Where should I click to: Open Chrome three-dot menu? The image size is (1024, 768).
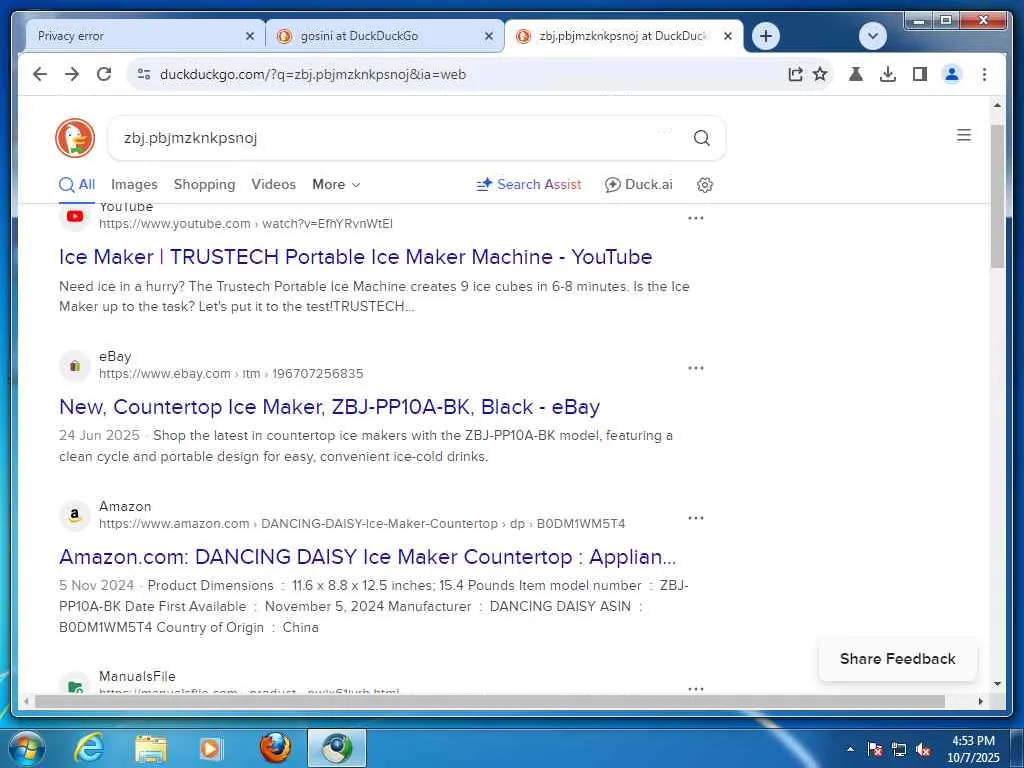[x=984, y=74]
